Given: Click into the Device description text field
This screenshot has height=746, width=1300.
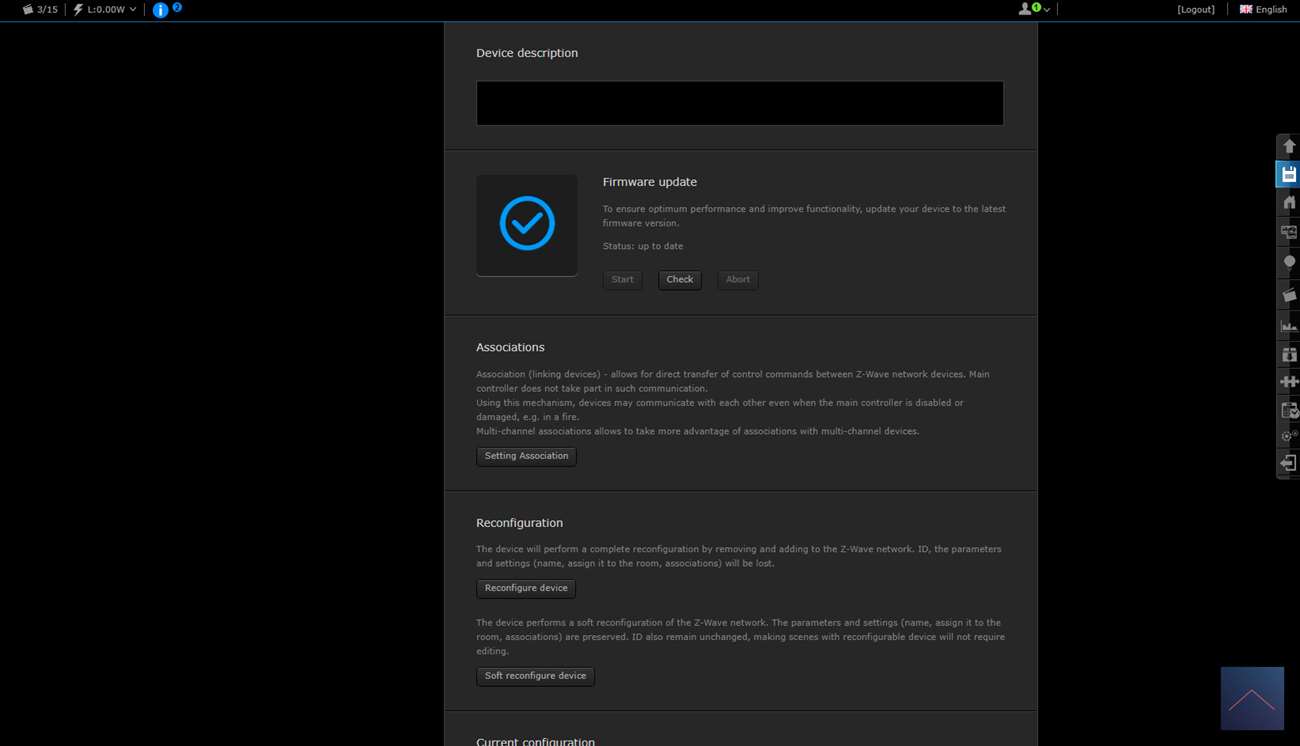Looking at the screenshot, I should pyautogui.click(x=739, y=103).
